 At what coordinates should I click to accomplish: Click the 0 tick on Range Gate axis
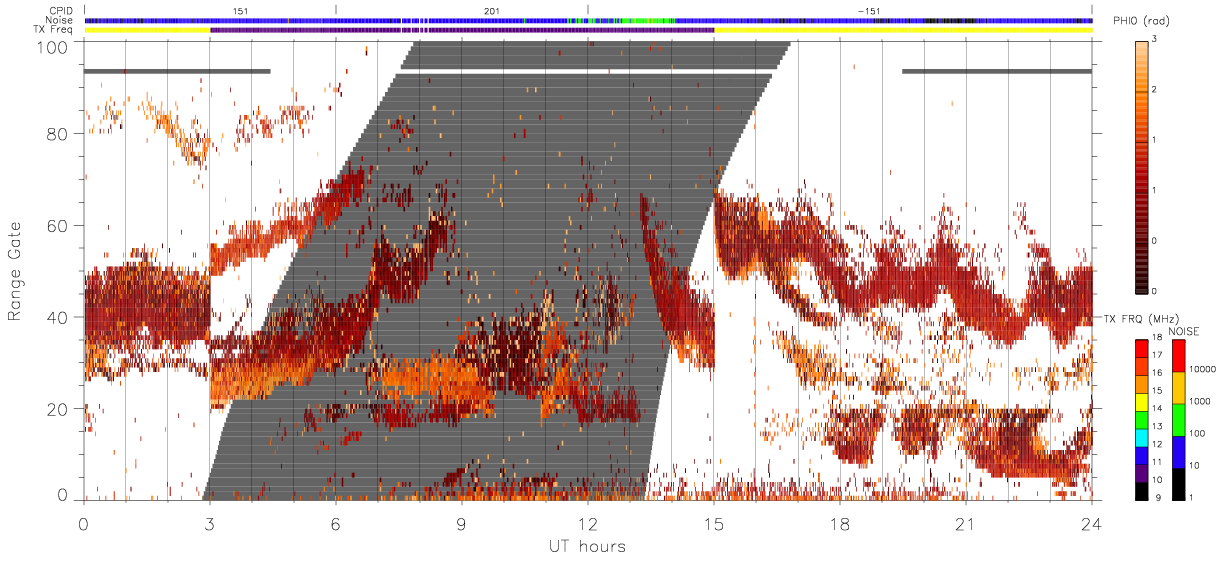(x=62, y=493)
